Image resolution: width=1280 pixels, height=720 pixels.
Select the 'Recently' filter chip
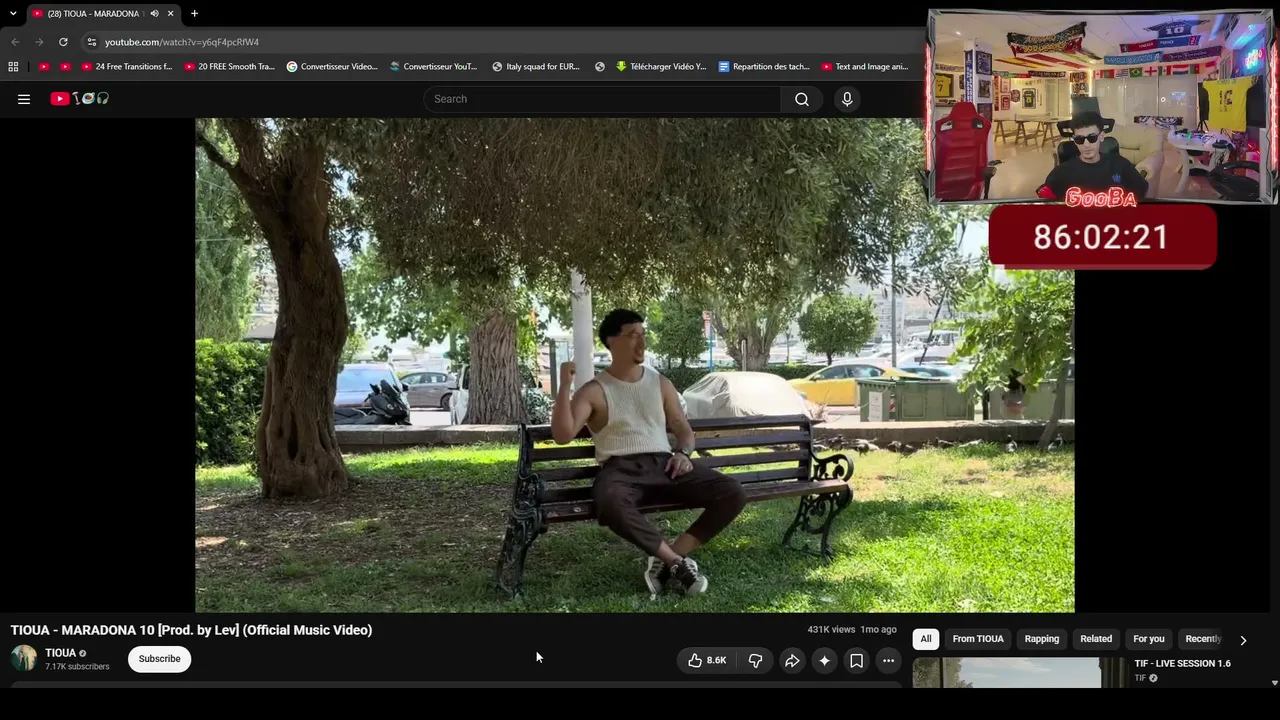(1203, 639)
